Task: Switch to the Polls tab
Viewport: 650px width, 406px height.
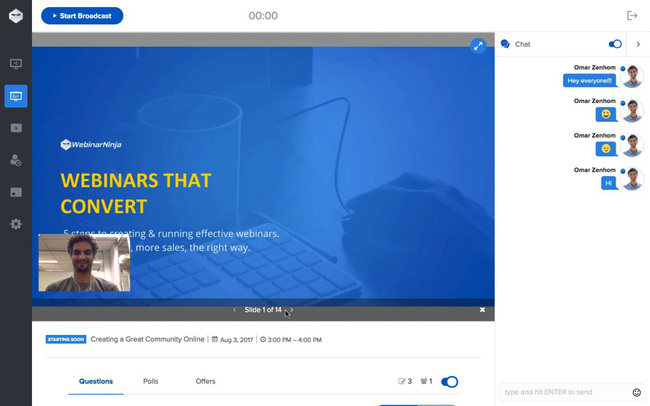Action: [150, 382]
